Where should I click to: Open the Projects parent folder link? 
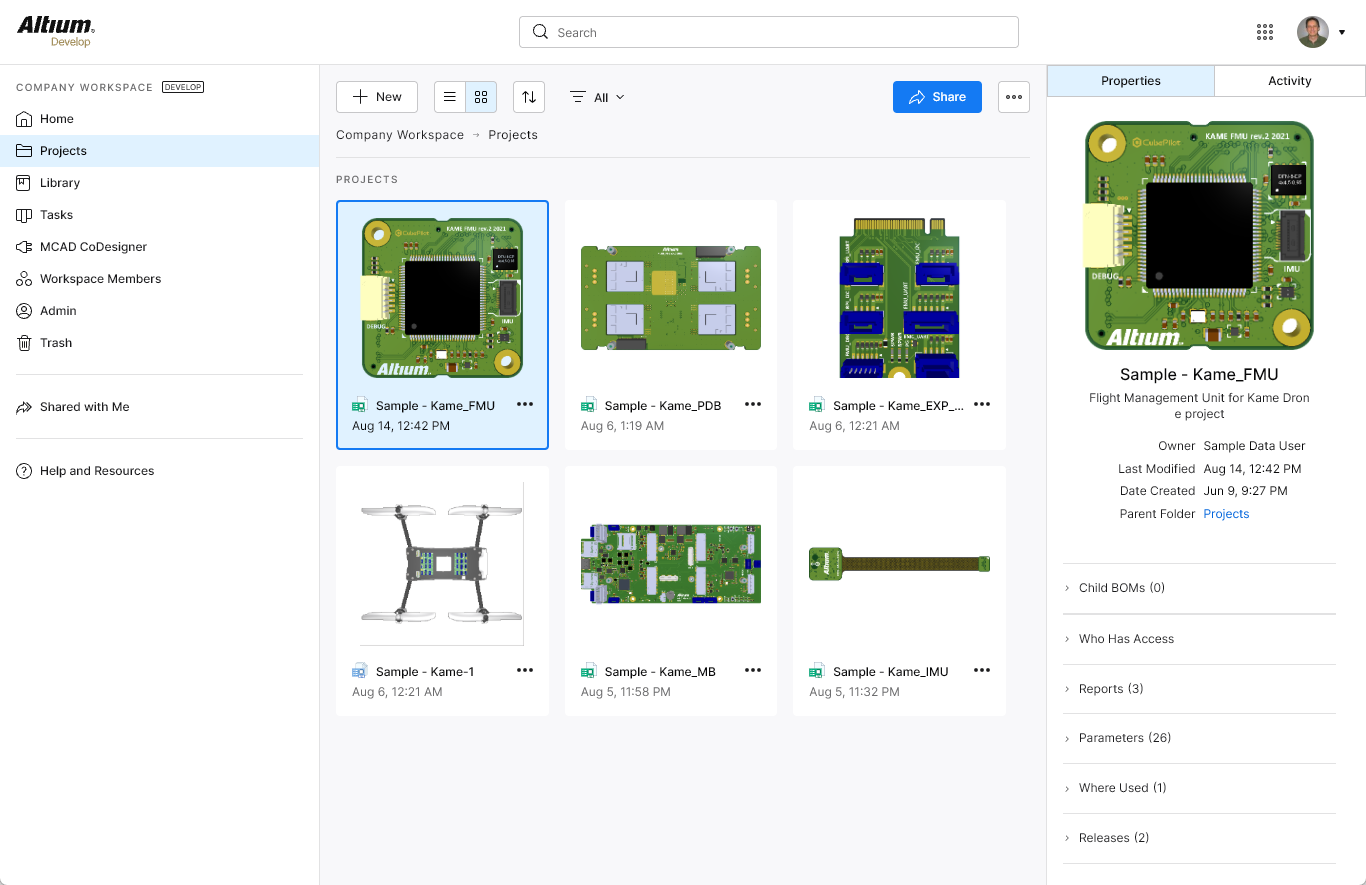(x=1226, y=514)
